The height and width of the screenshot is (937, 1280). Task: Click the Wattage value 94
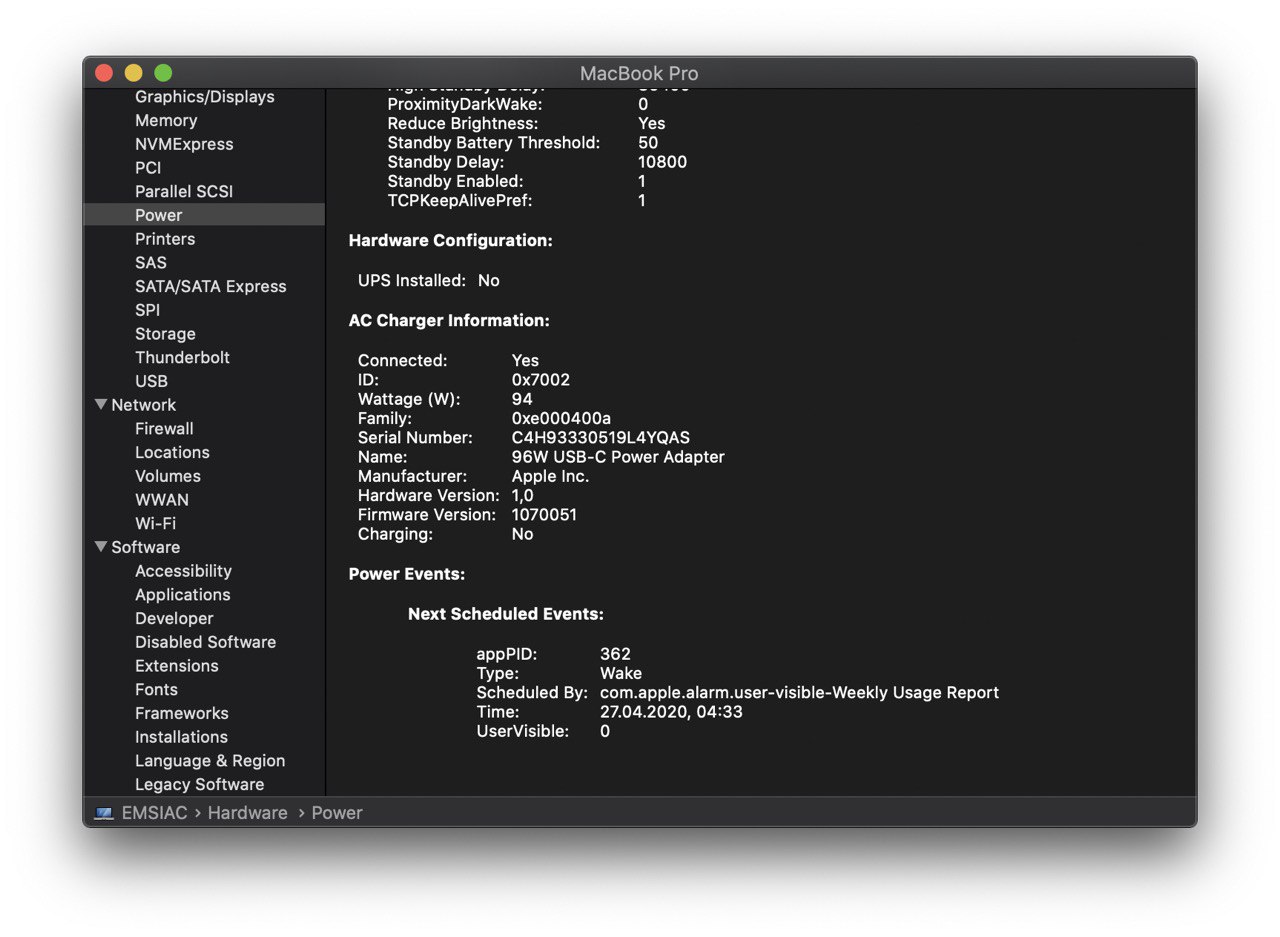(x=522, y=399)
